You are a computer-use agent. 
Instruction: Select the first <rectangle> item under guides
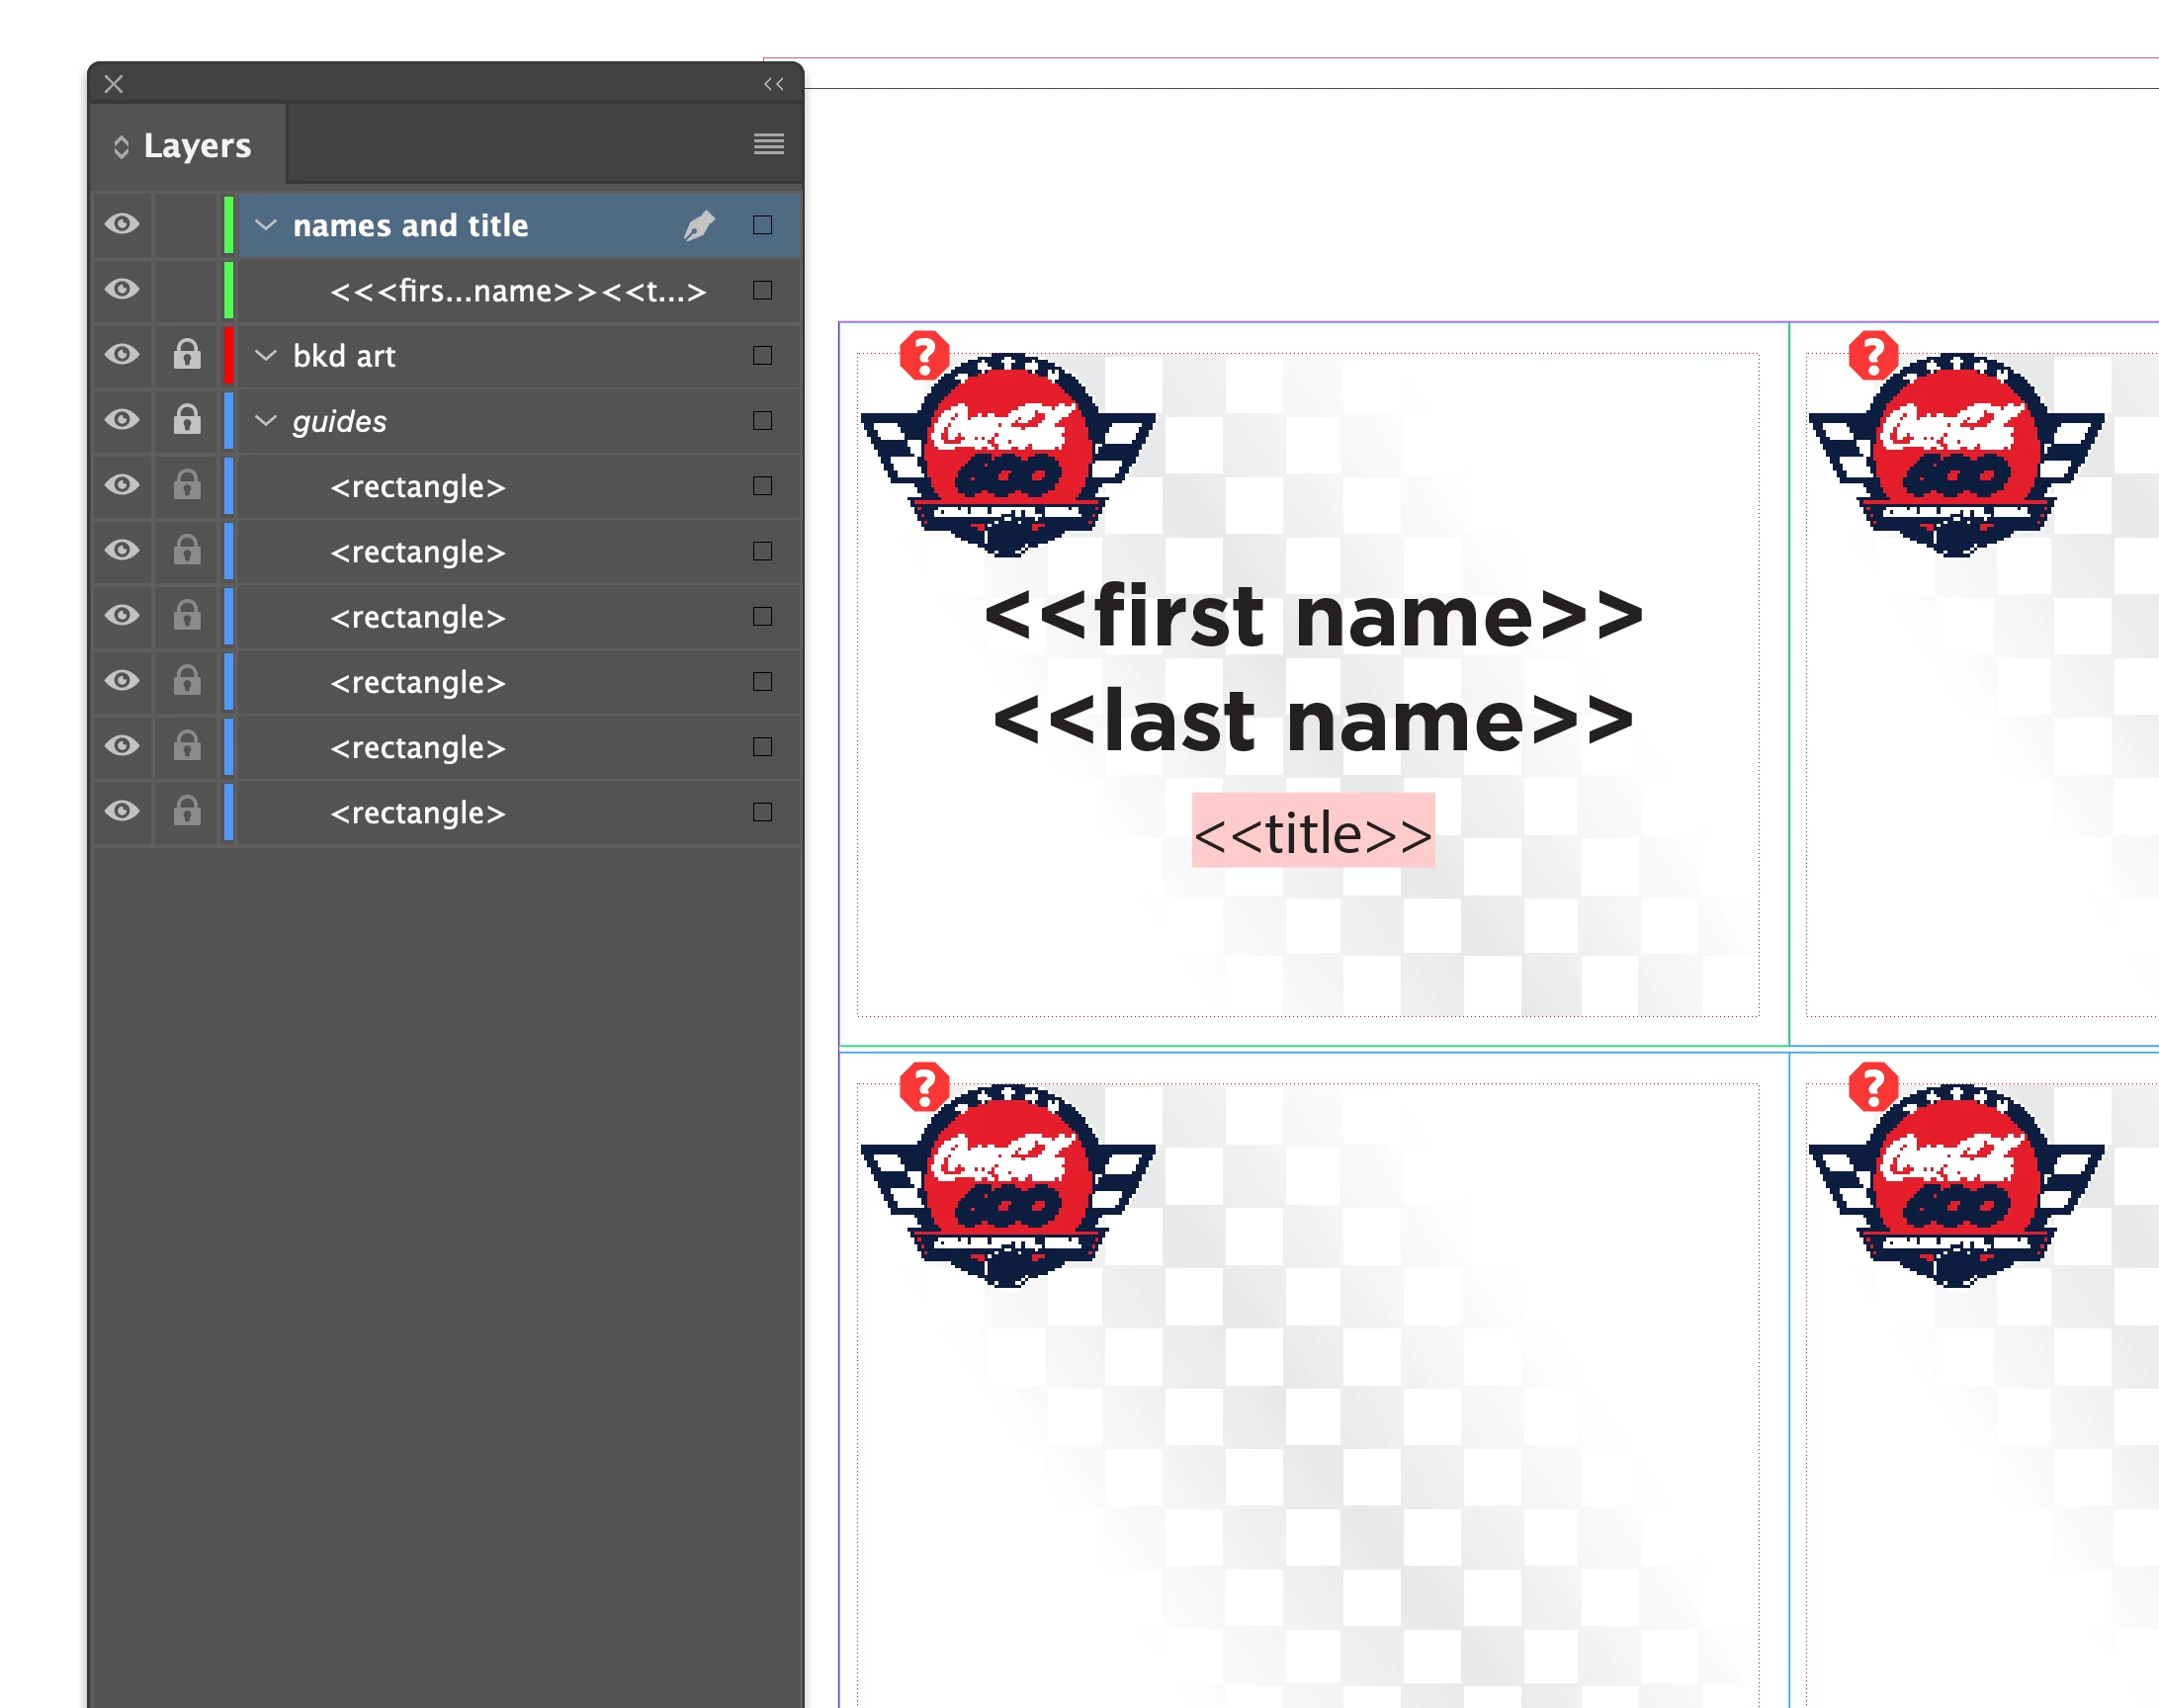tap(418, 486)
